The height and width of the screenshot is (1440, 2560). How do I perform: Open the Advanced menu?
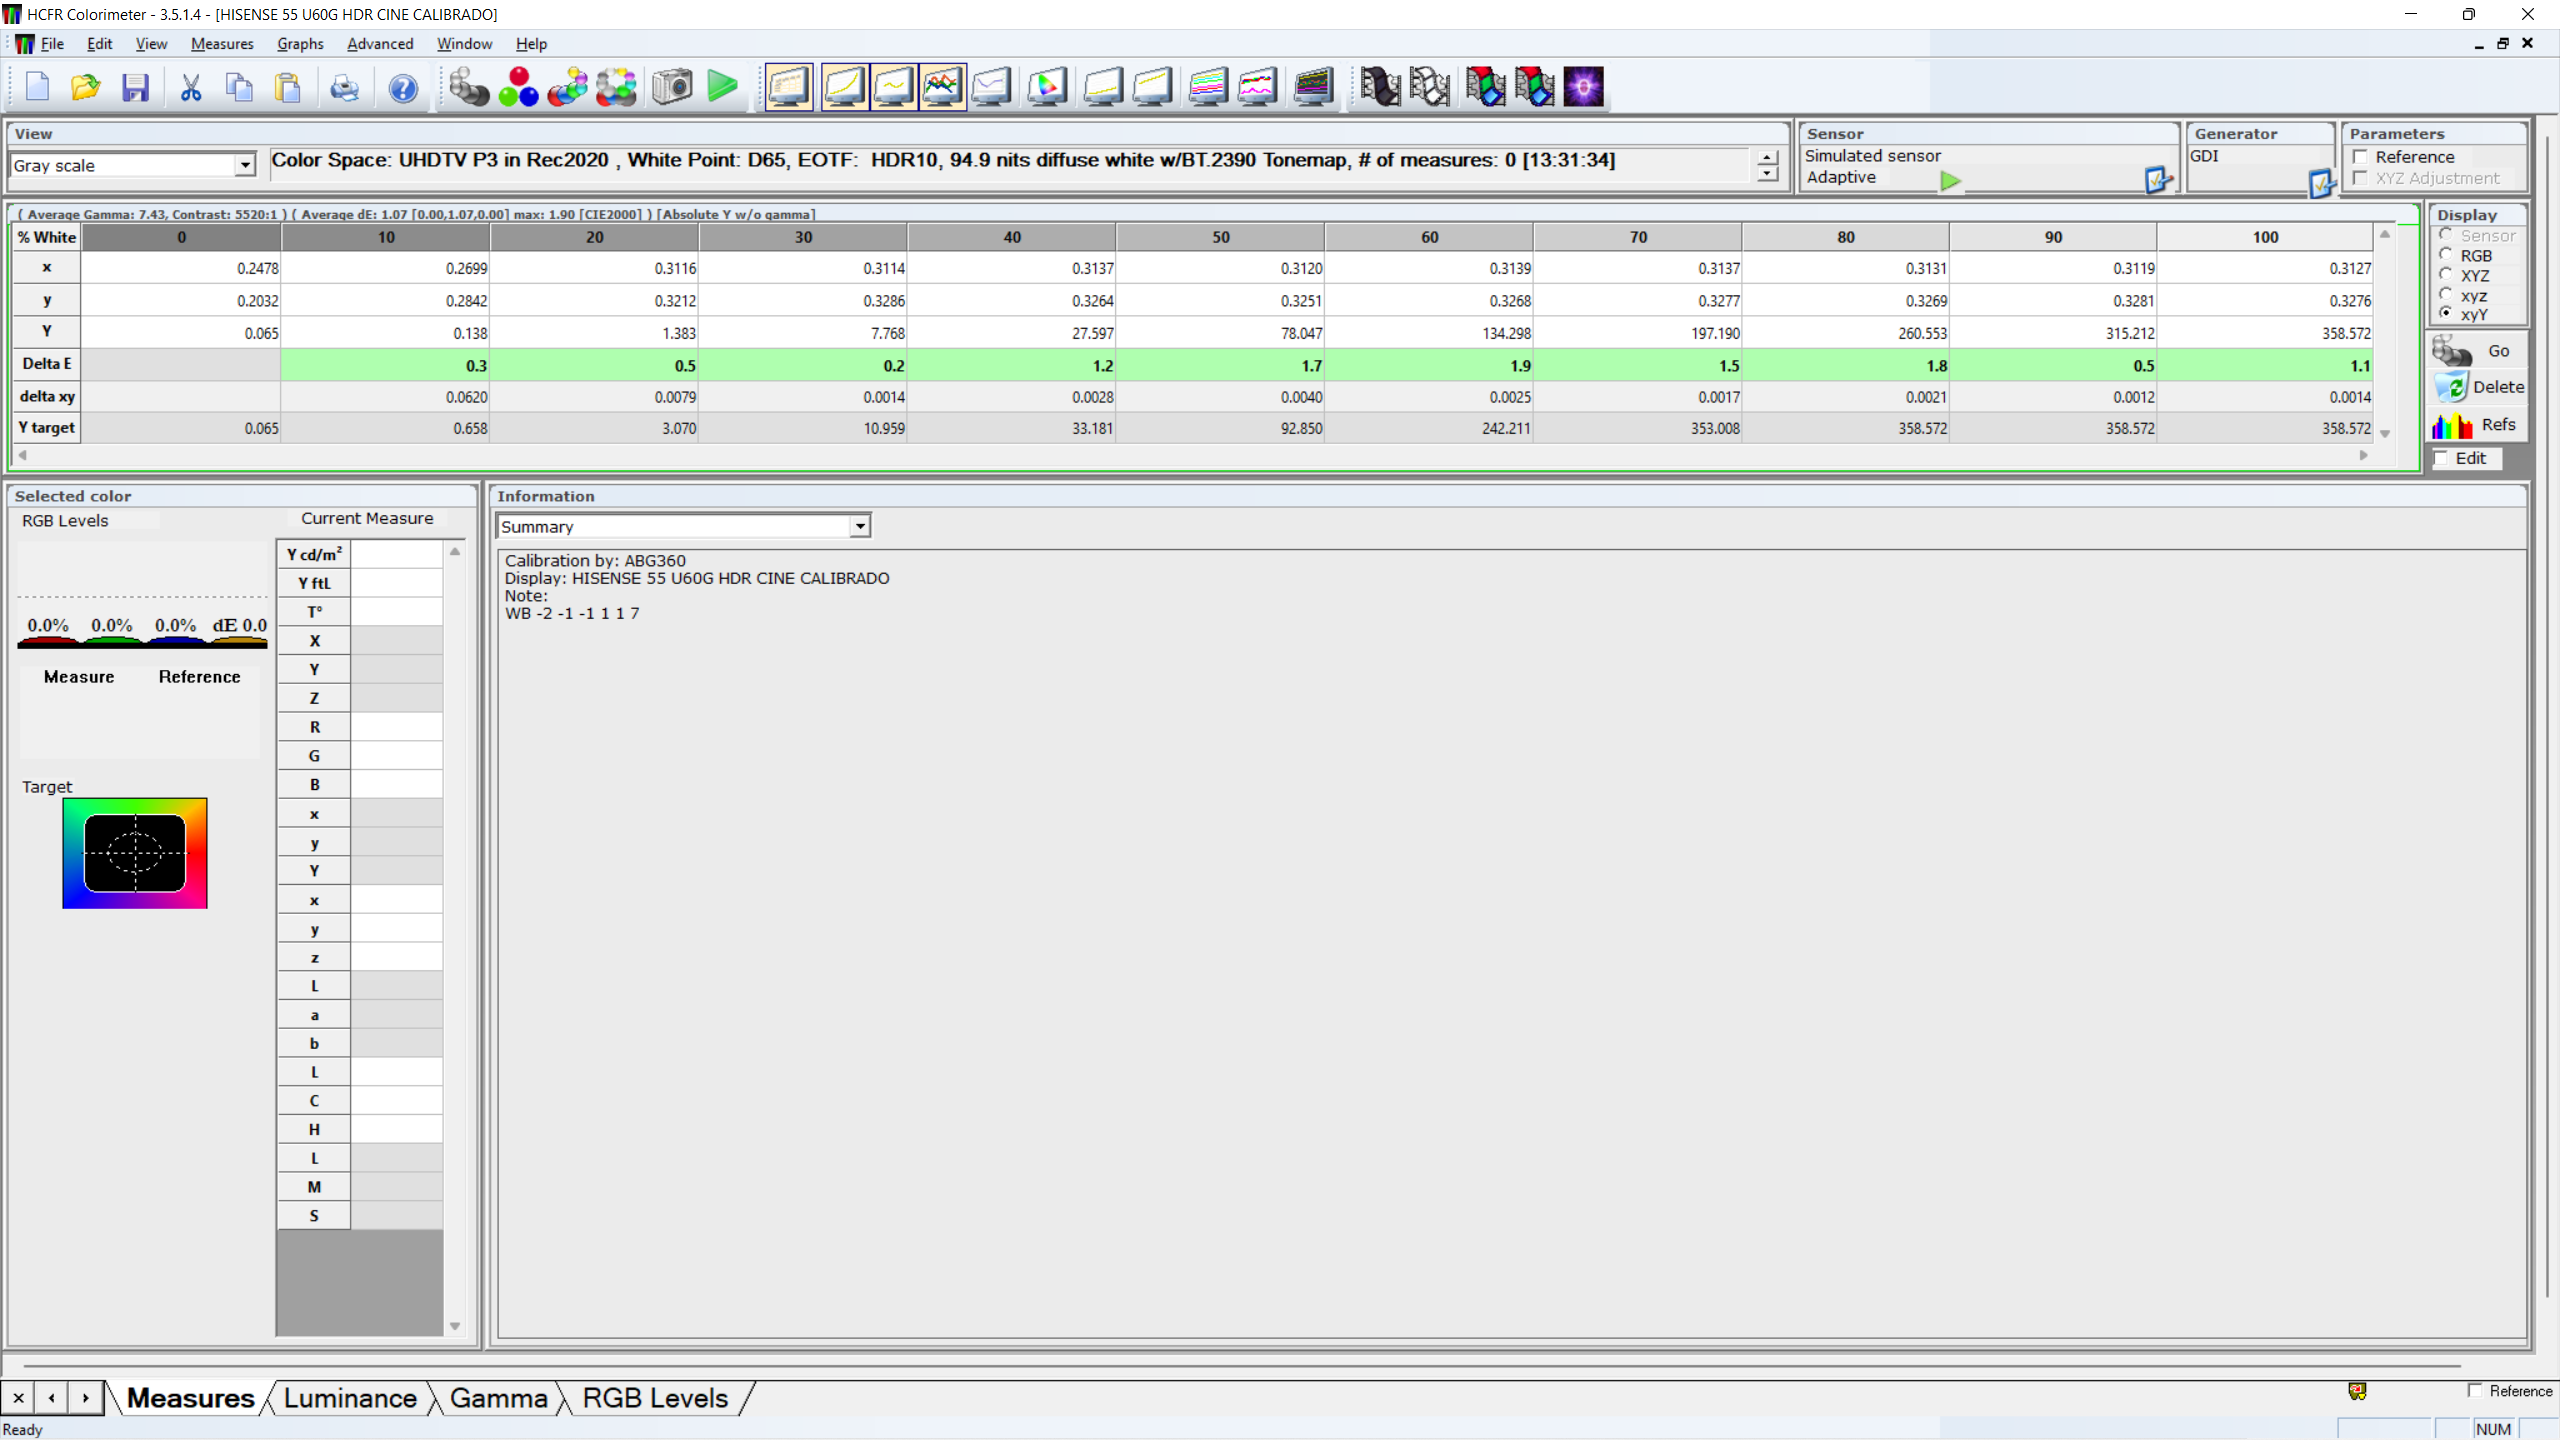(379, 44)
